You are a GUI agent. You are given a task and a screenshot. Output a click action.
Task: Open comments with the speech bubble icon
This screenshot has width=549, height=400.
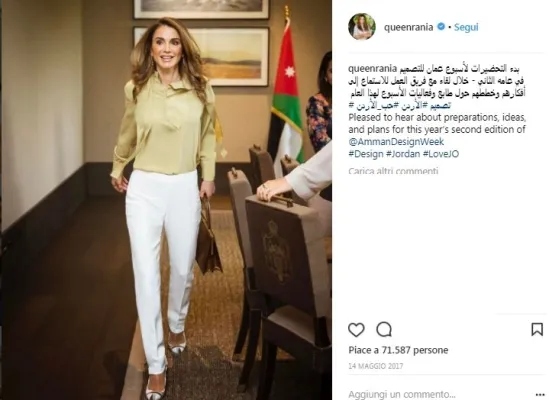coord(384,330)
